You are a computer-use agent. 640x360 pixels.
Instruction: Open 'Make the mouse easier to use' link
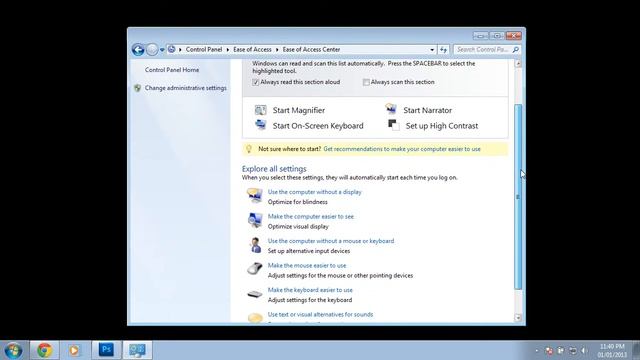click(x=307, y=265)
